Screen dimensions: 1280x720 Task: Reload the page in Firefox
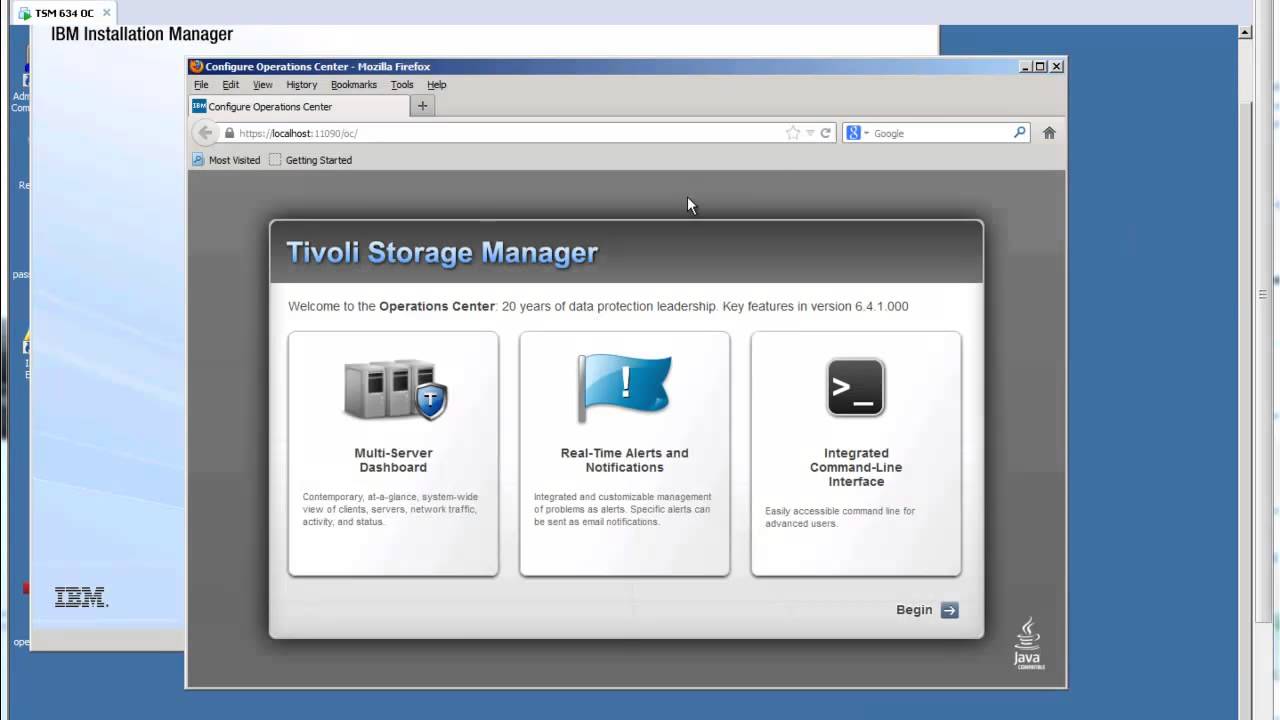pos(826,133)
